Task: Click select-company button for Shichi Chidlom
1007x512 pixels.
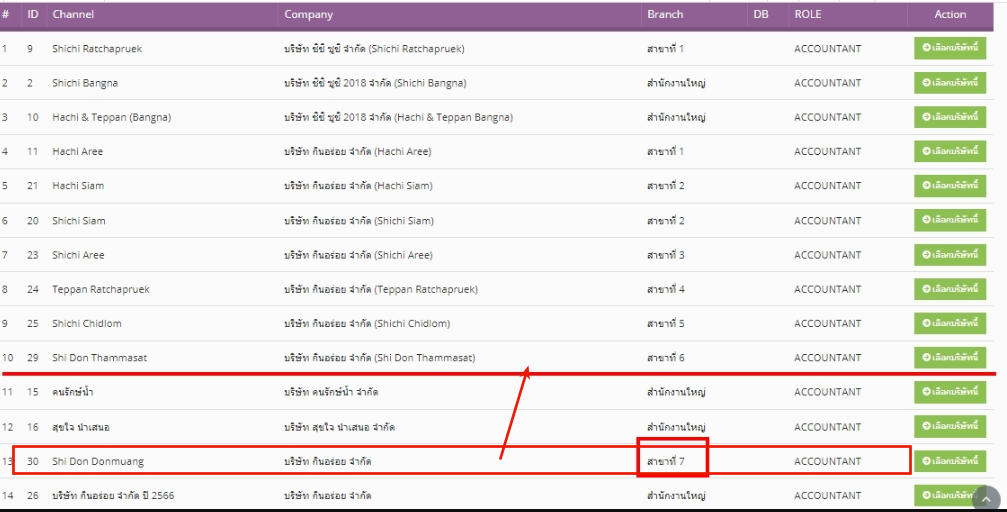Action: 950,323
